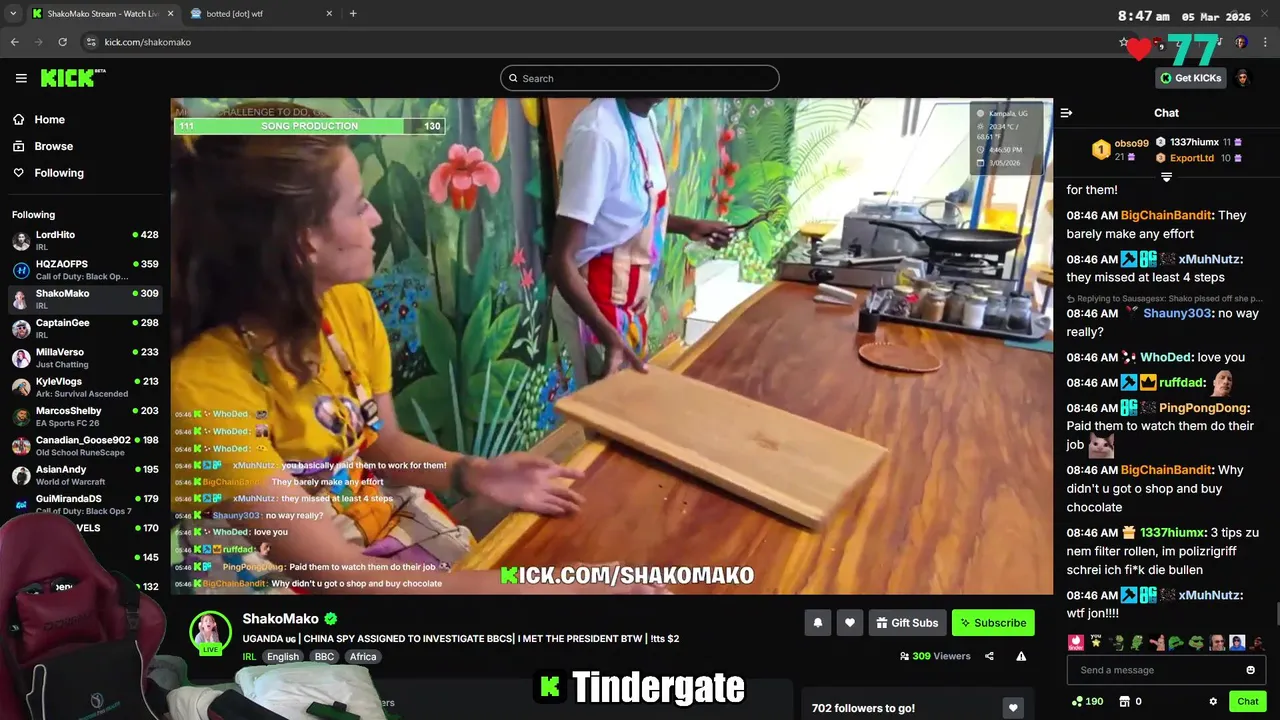The image size is (1280, 720).
Task: Click the English tag
Action: [283, 657]
